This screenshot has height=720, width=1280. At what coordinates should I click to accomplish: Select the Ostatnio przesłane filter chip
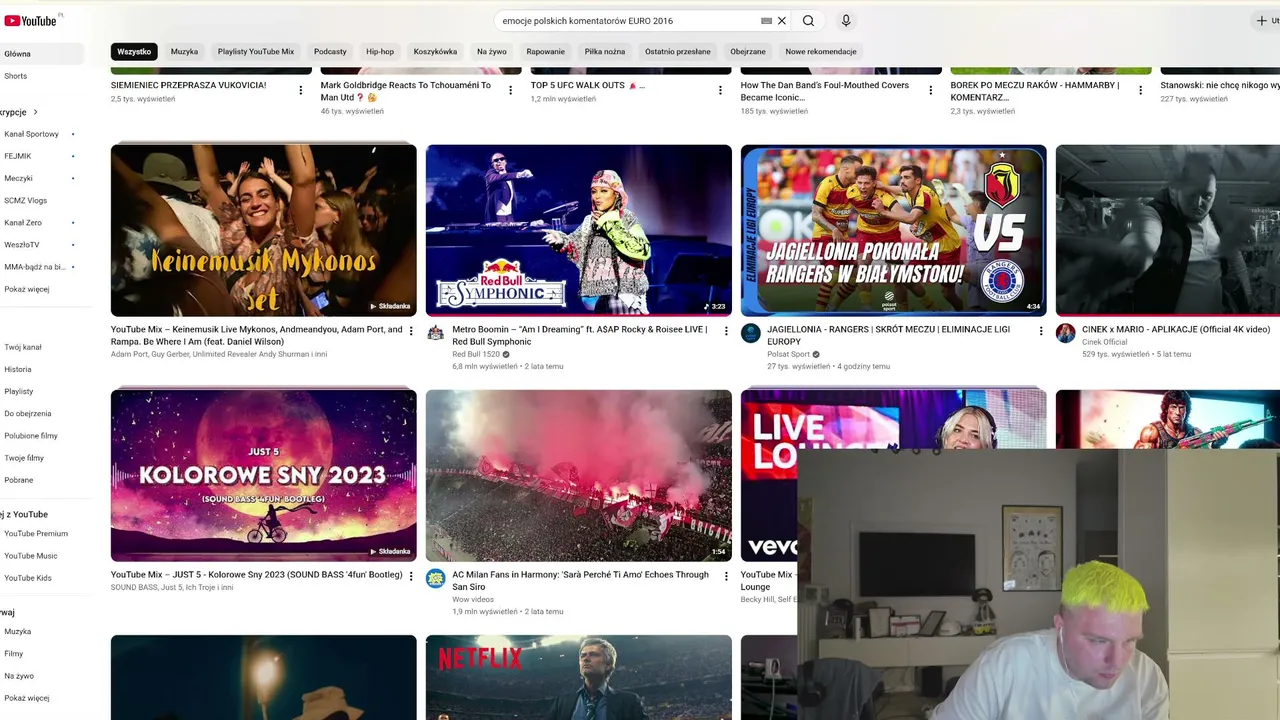[678, 51]
